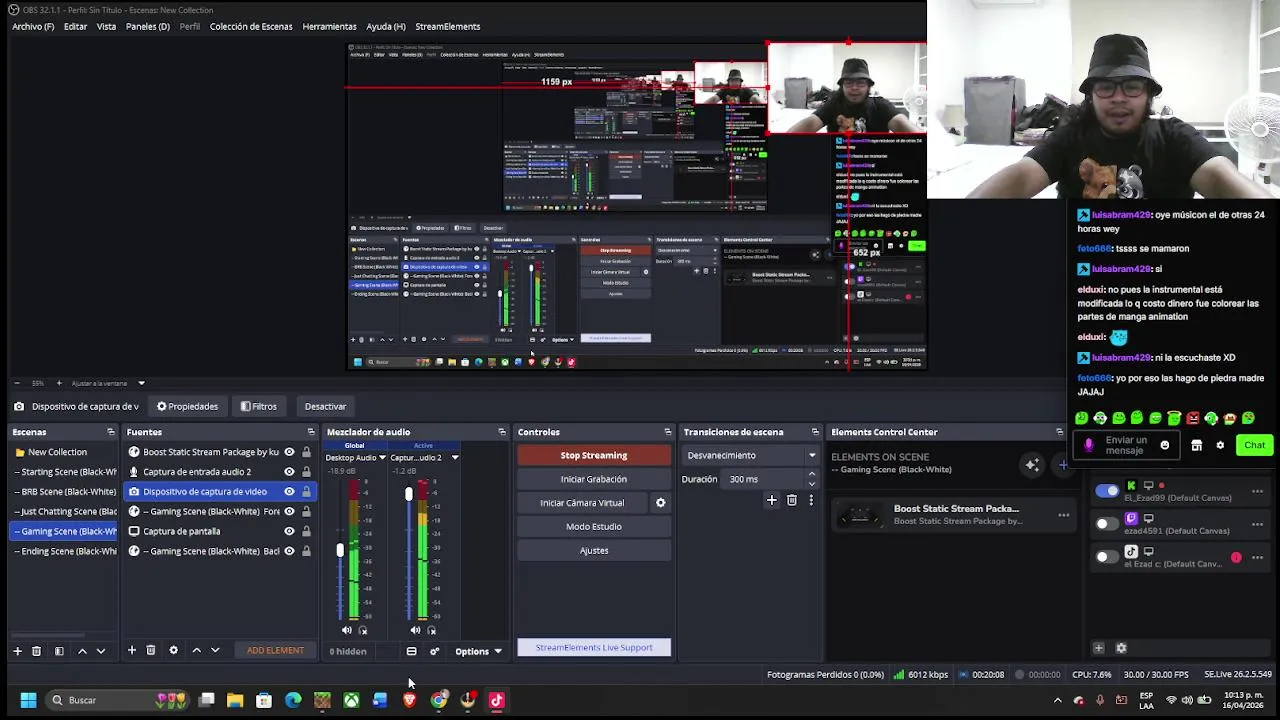Adjust Desktop Audio volume slider handle

tap(340, 551)
